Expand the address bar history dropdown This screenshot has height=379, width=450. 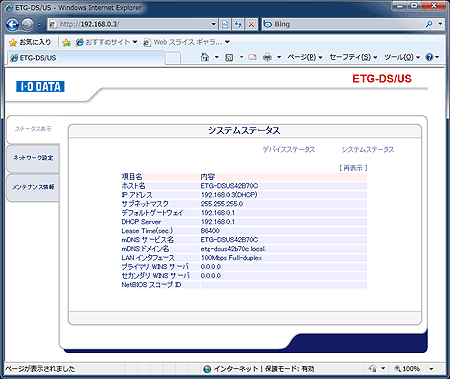pos(214,24)
